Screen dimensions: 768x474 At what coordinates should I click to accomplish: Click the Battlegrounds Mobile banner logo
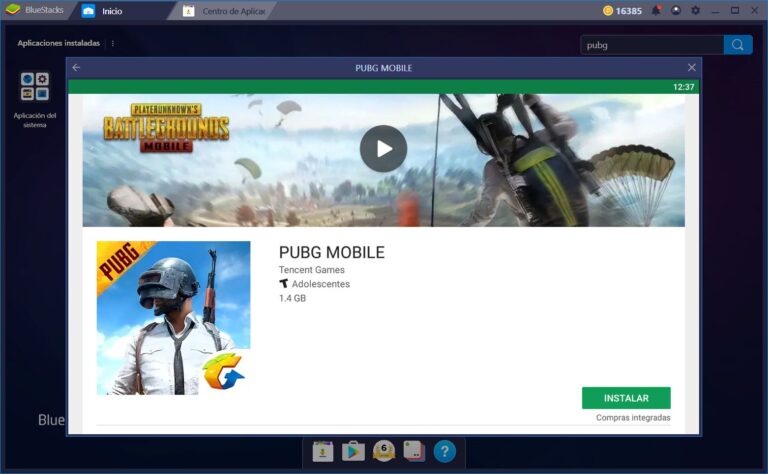point(166,128)
